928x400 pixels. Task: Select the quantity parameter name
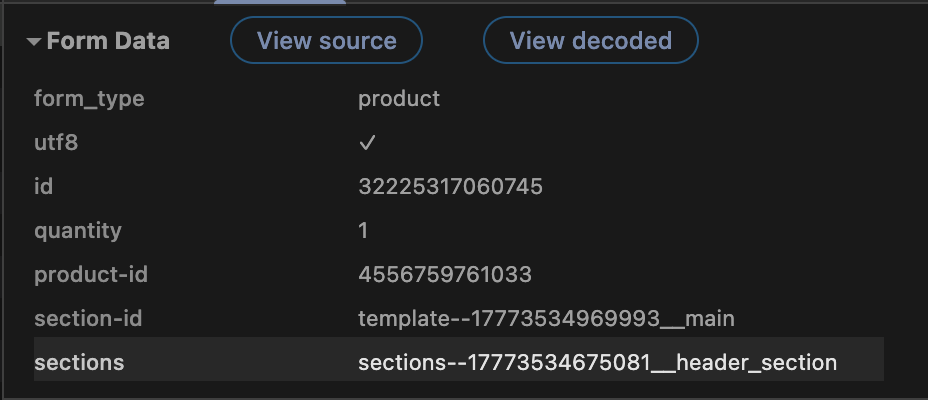click(x=78, y=231)
